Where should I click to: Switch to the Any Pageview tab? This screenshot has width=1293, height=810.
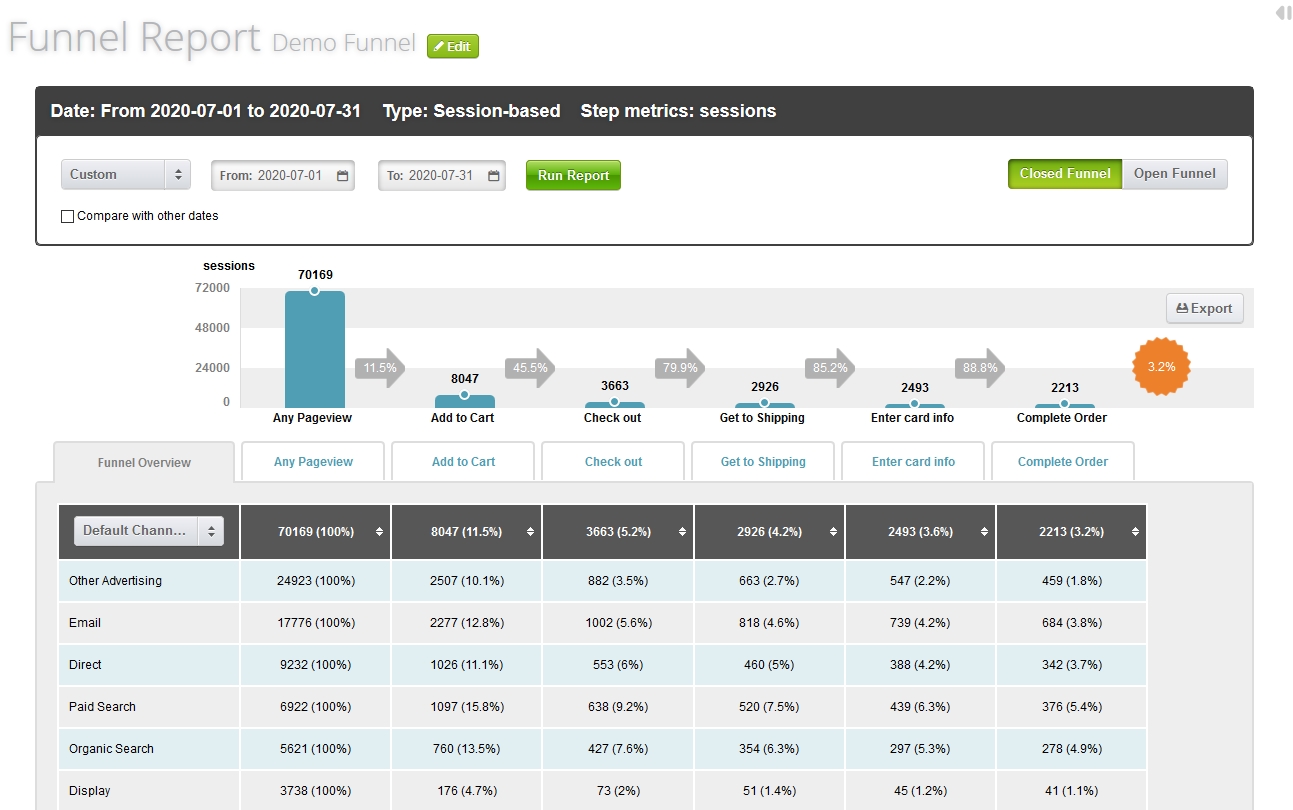(x=313, y=462)
